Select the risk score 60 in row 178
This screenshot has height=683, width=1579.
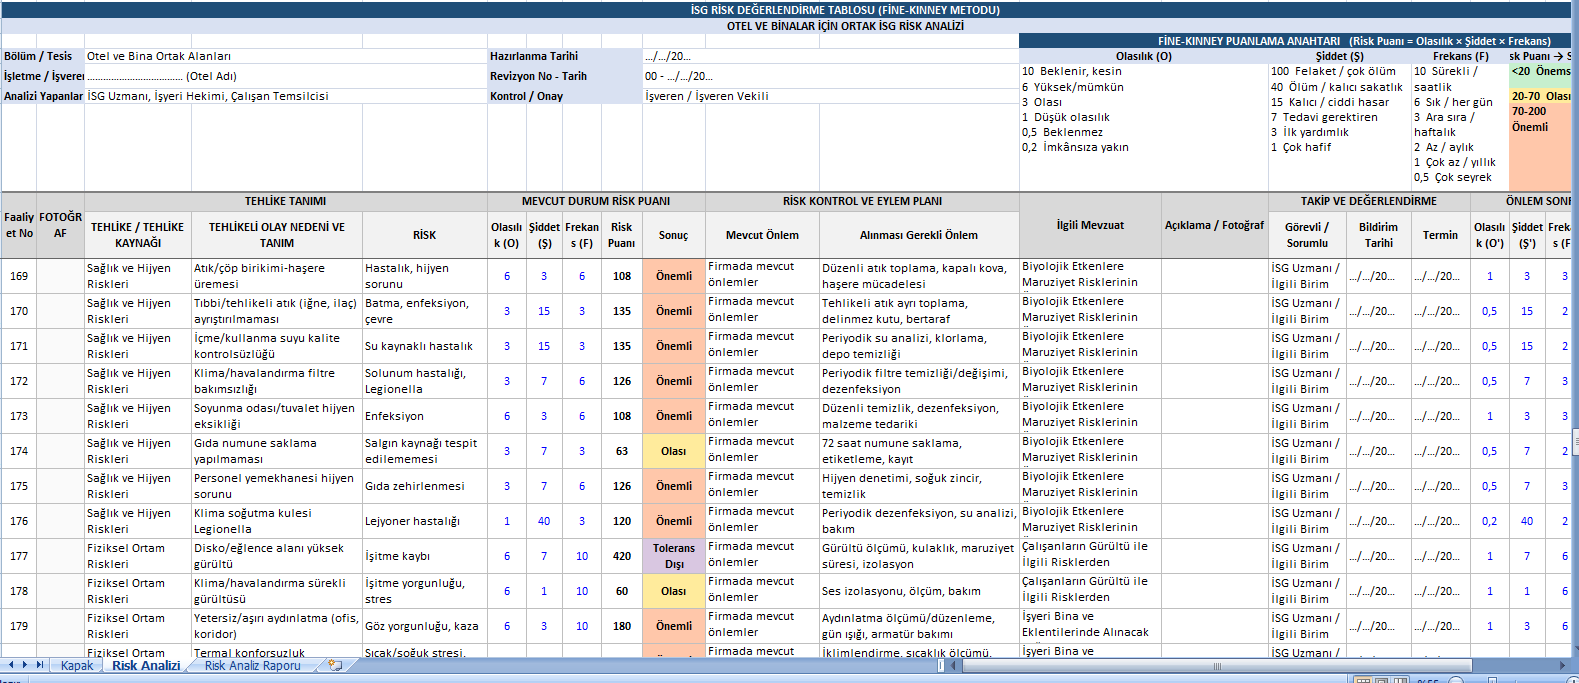click(621, 591)
